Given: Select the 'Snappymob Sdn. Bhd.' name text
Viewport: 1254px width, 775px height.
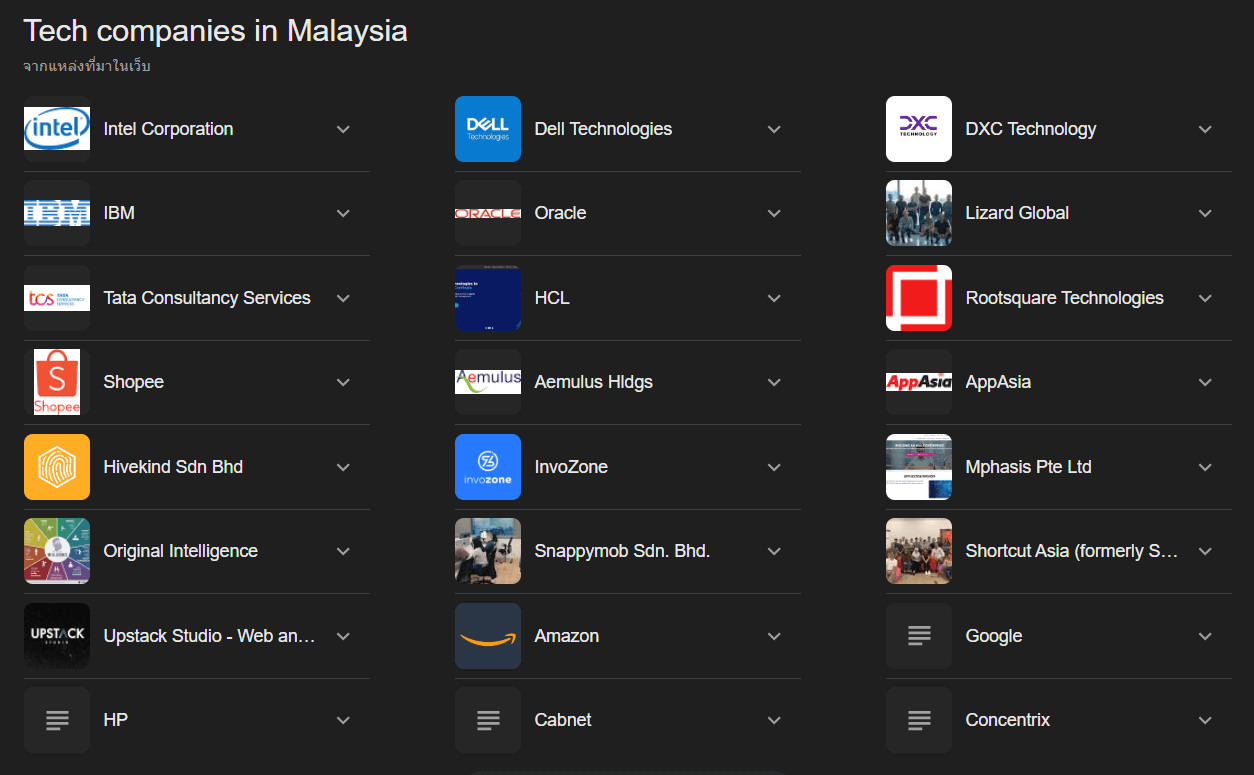Looking at the screenshot, I should click(x=622, y=551).
